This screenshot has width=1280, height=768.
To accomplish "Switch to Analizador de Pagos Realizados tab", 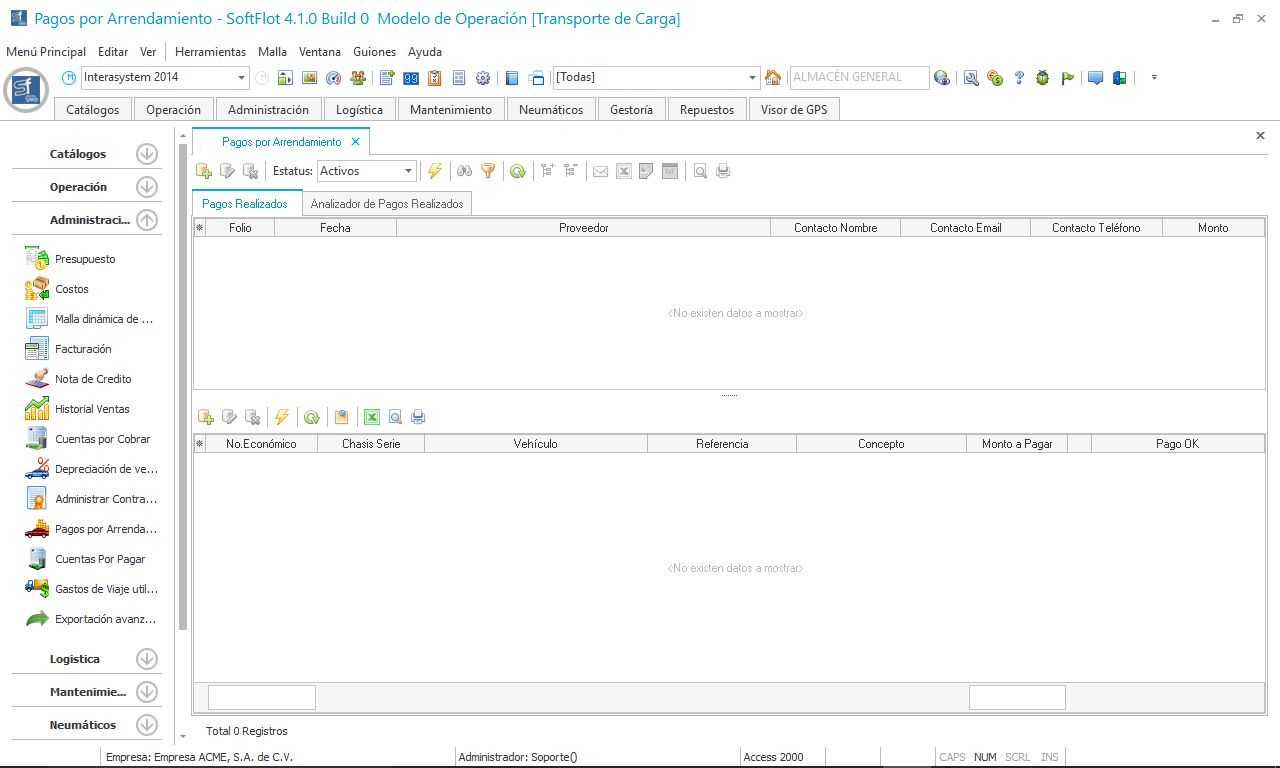I will tap(387, 204).
